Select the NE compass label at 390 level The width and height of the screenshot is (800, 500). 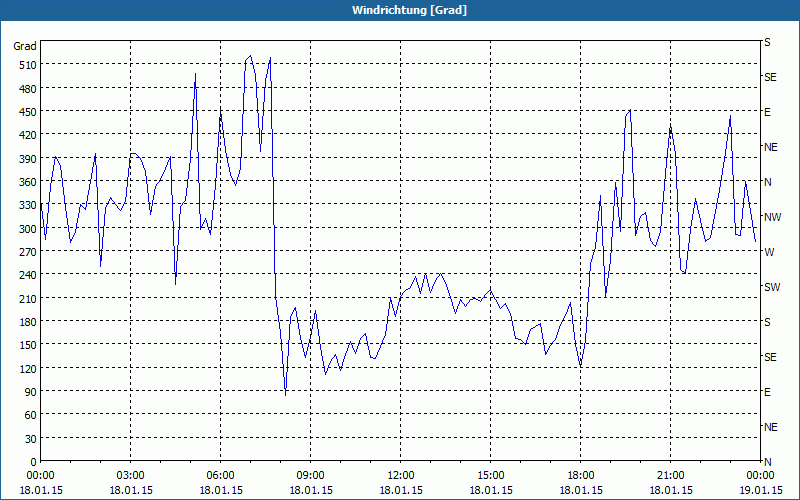coord(771,147)
